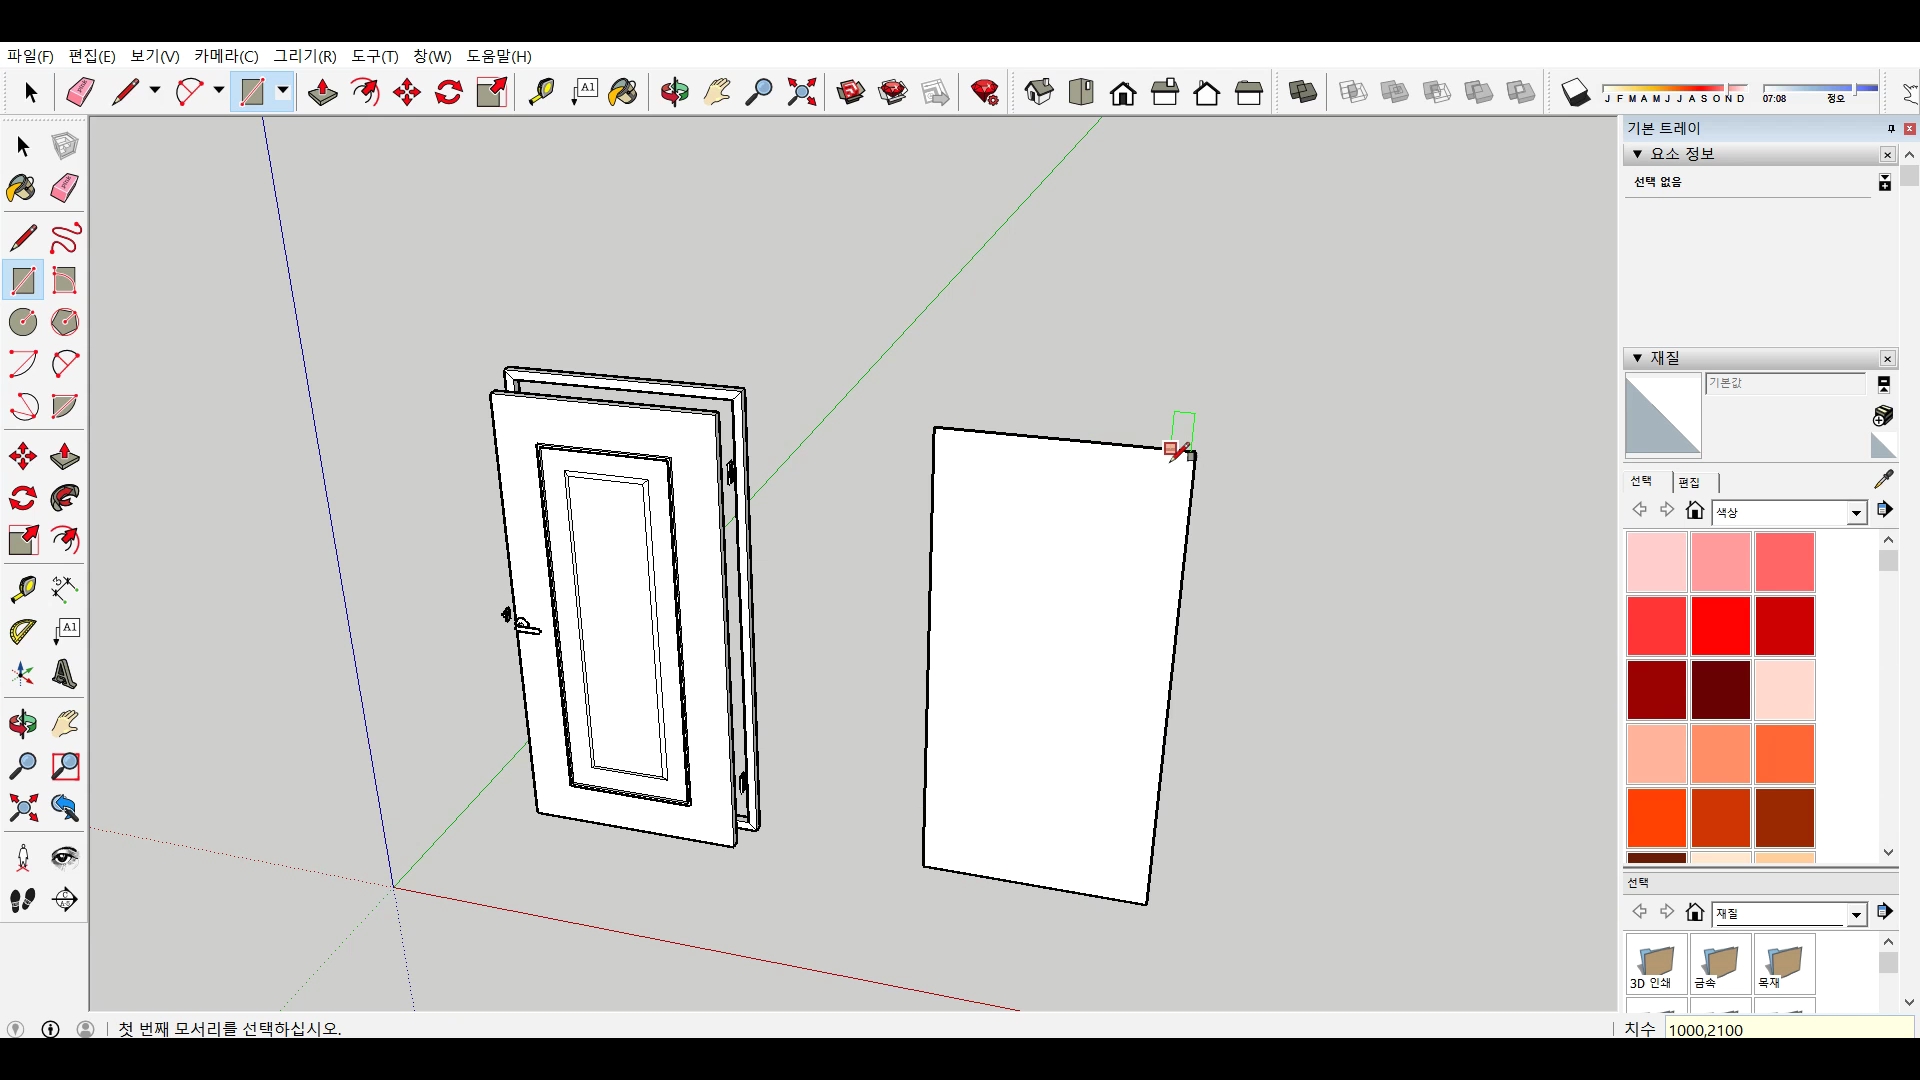The height and width of the screenshot is (1080, 1920).
Task: Open the rectangle tool dropdown arrow
Action: point(283,92)
